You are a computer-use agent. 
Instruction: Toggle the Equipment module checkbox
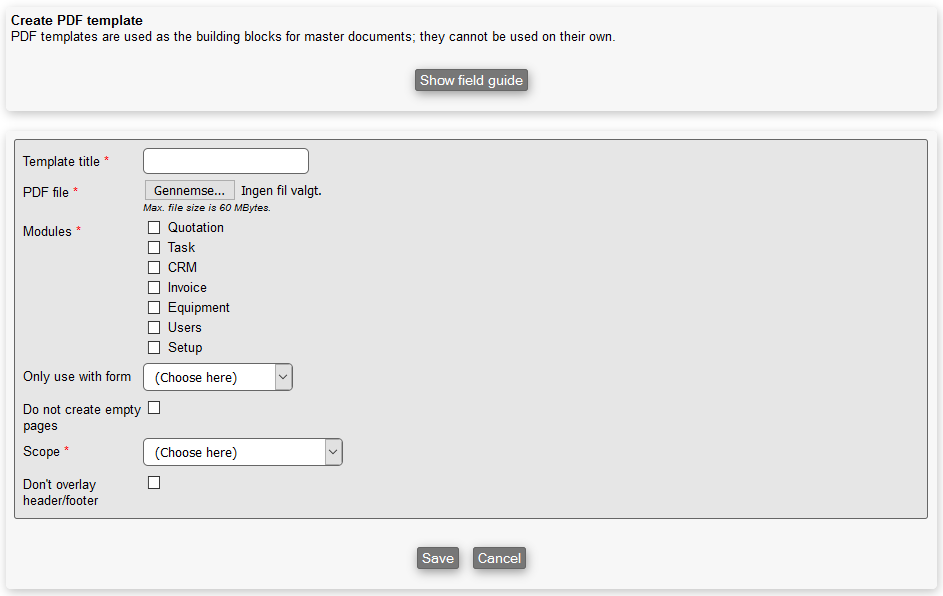coord(154,308)
